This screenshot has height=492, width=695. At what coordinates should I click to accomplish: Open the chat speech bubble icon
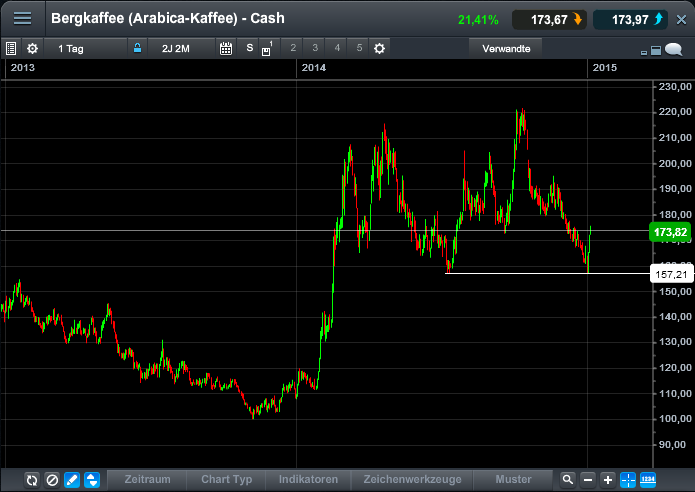[674, 49]
